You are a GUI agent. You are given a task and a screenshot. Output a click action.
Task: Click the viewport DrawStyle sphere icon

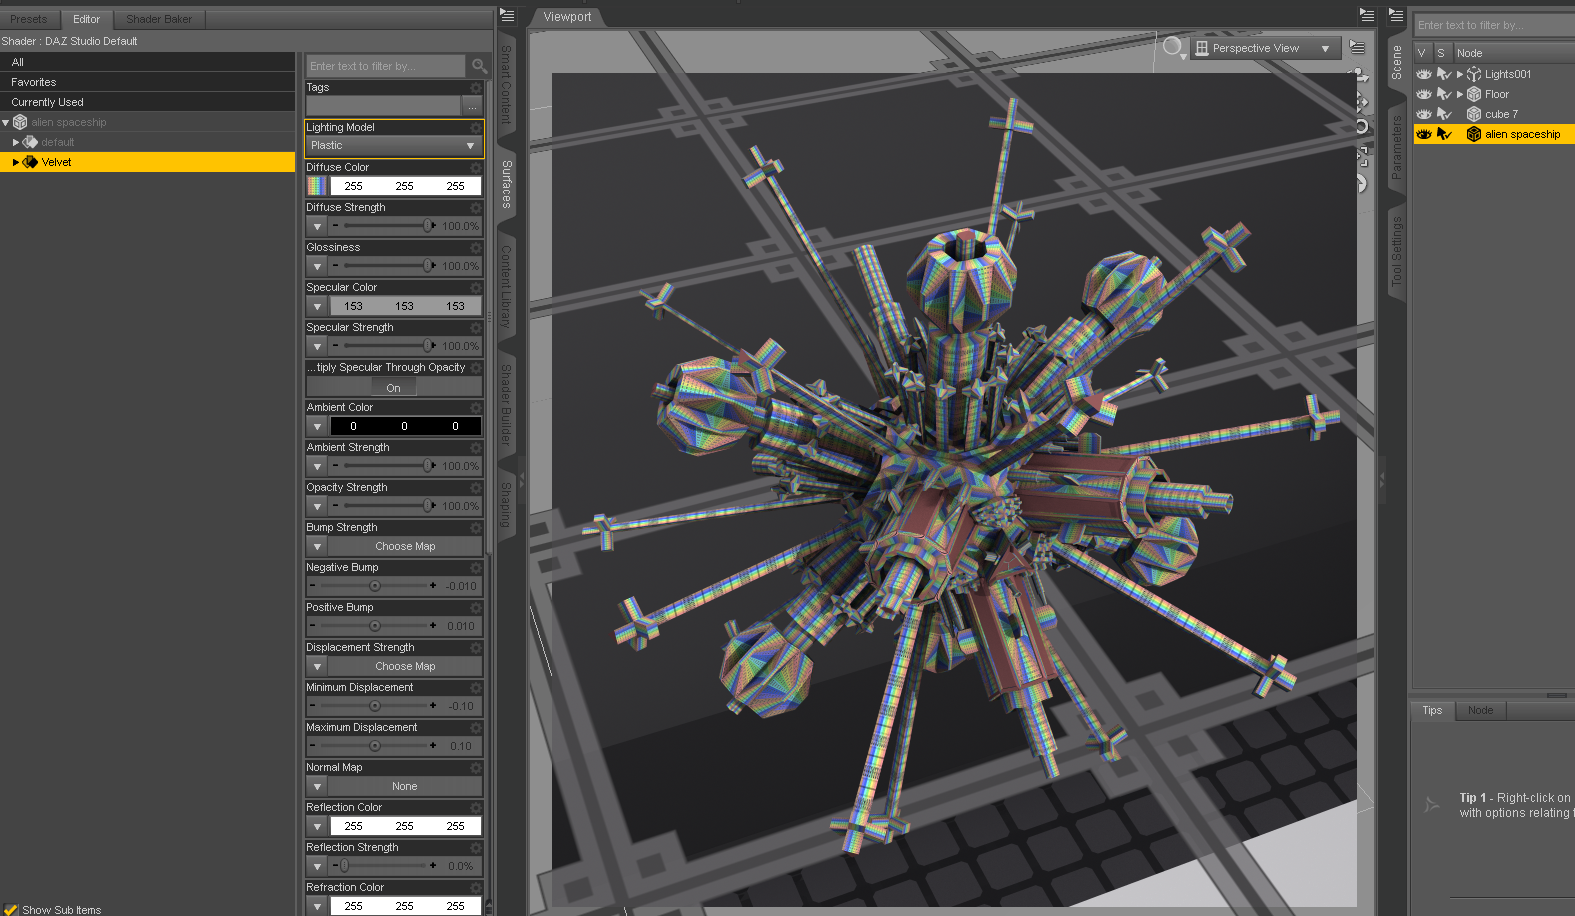coord(1173,47)
